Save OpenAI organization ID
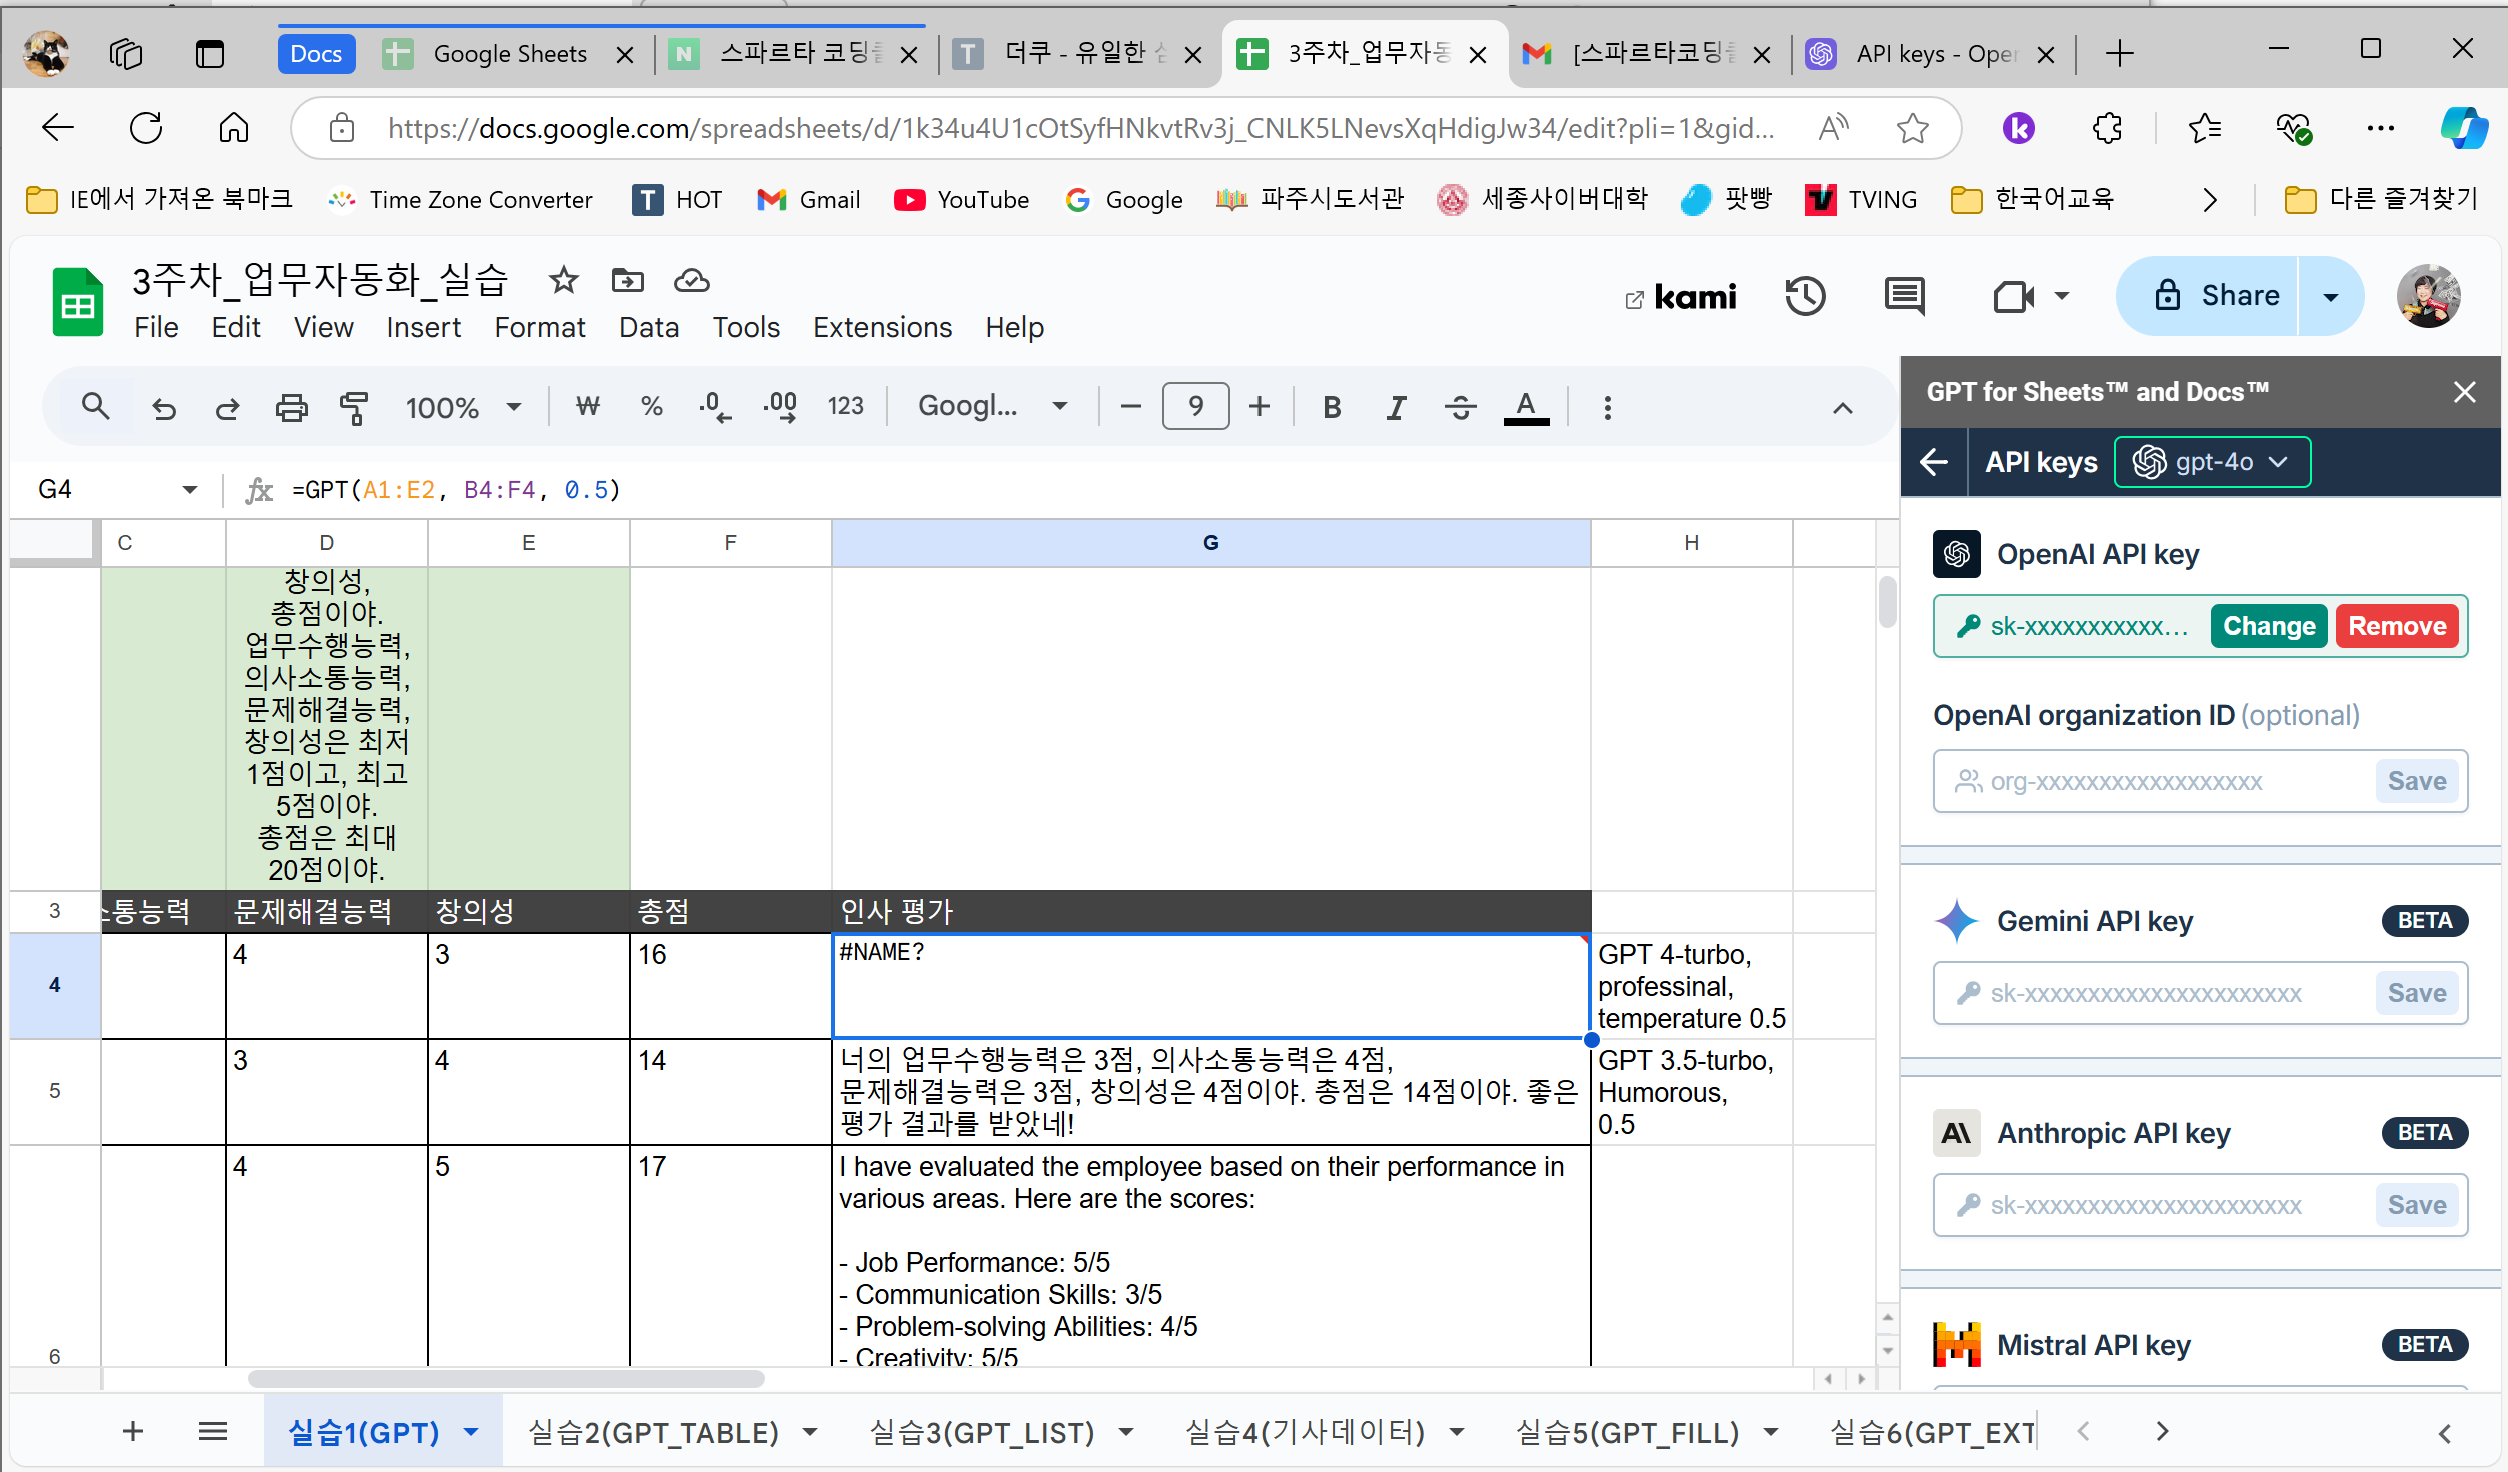The width and height of the screenshot is (2508, 1472). click(x=2416, y=781)
